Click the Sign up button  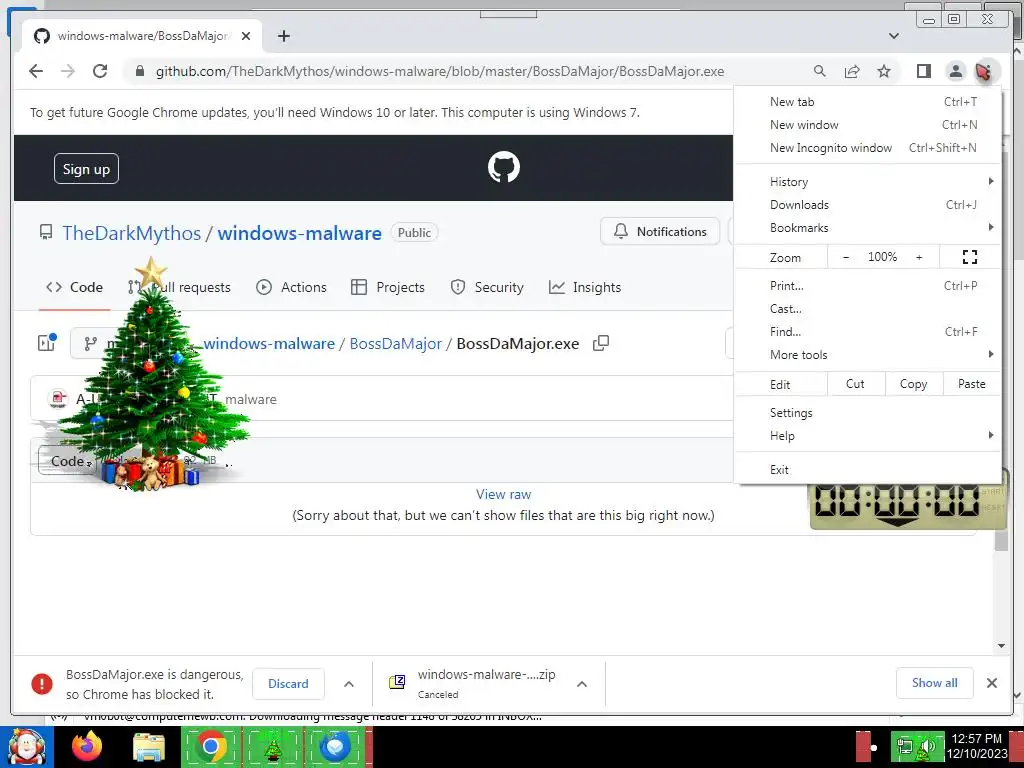click(86, 168)
